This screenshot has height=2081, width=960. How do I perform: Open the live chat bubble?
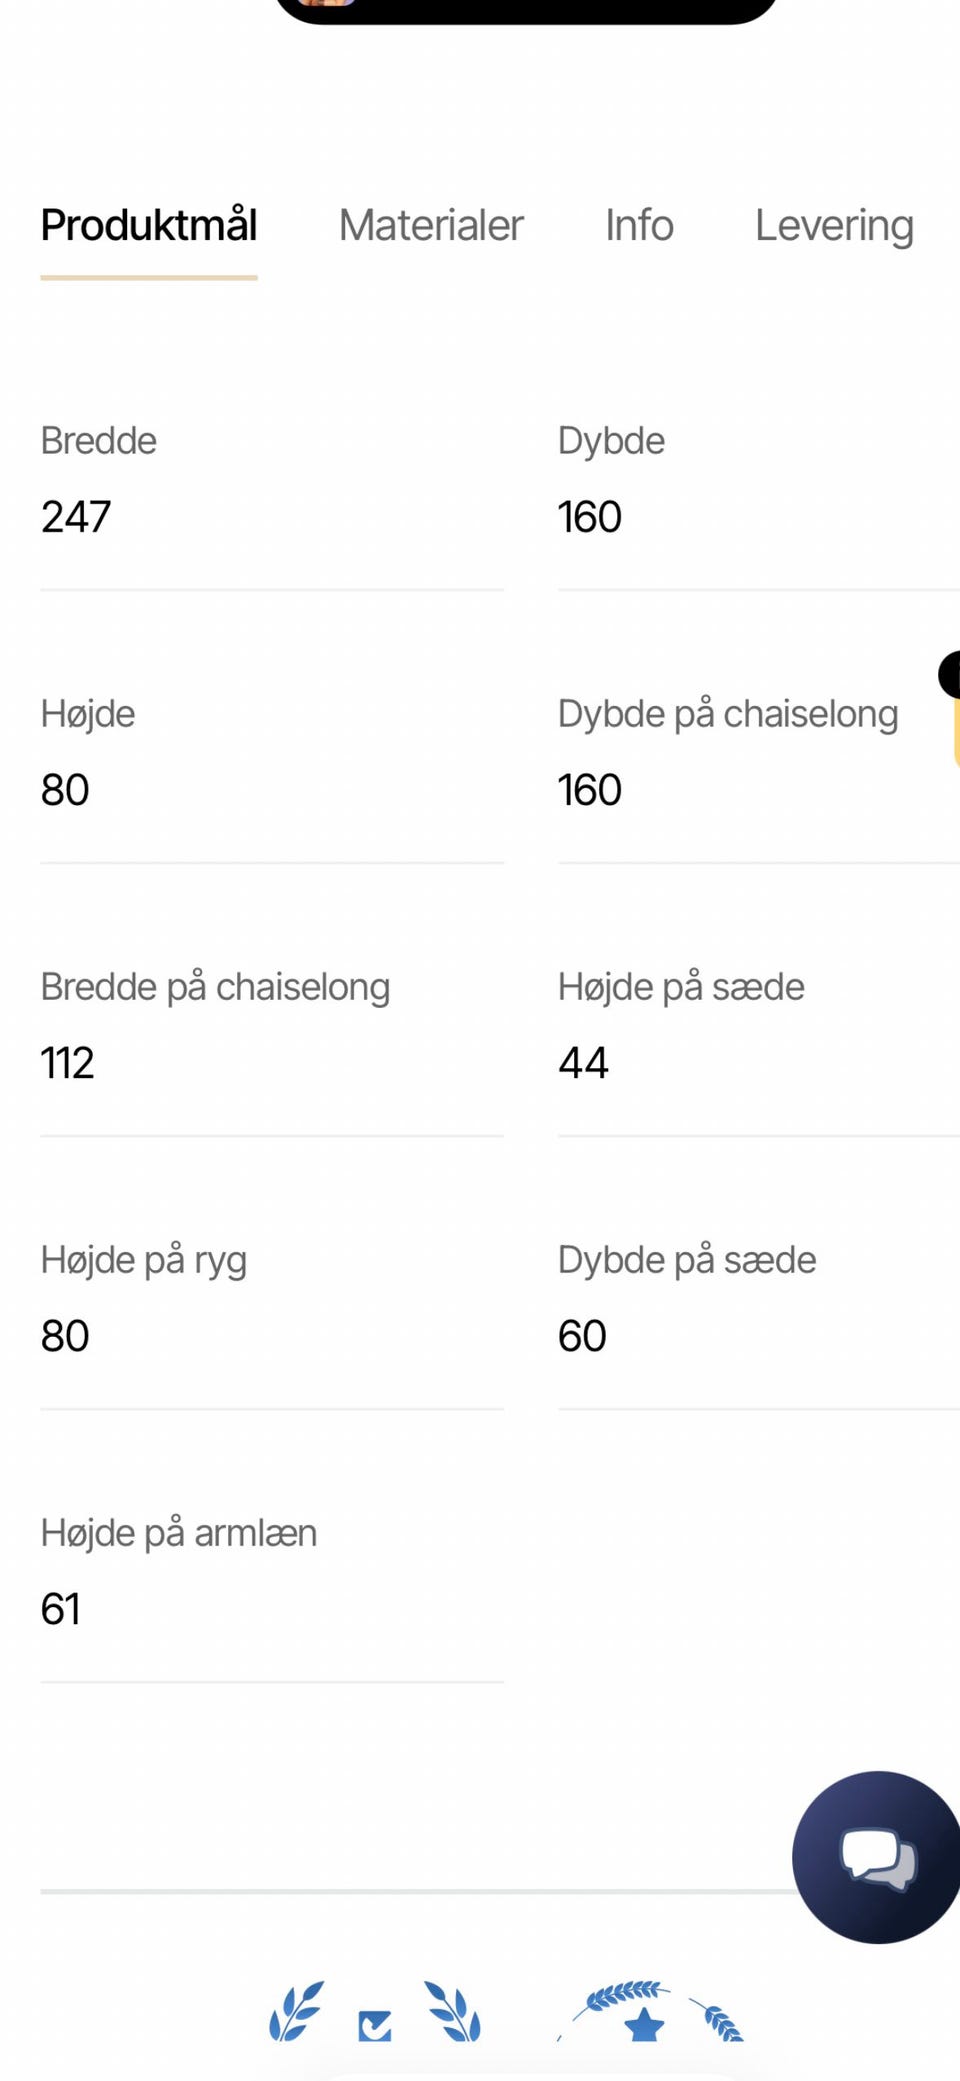click(877, 1857)
